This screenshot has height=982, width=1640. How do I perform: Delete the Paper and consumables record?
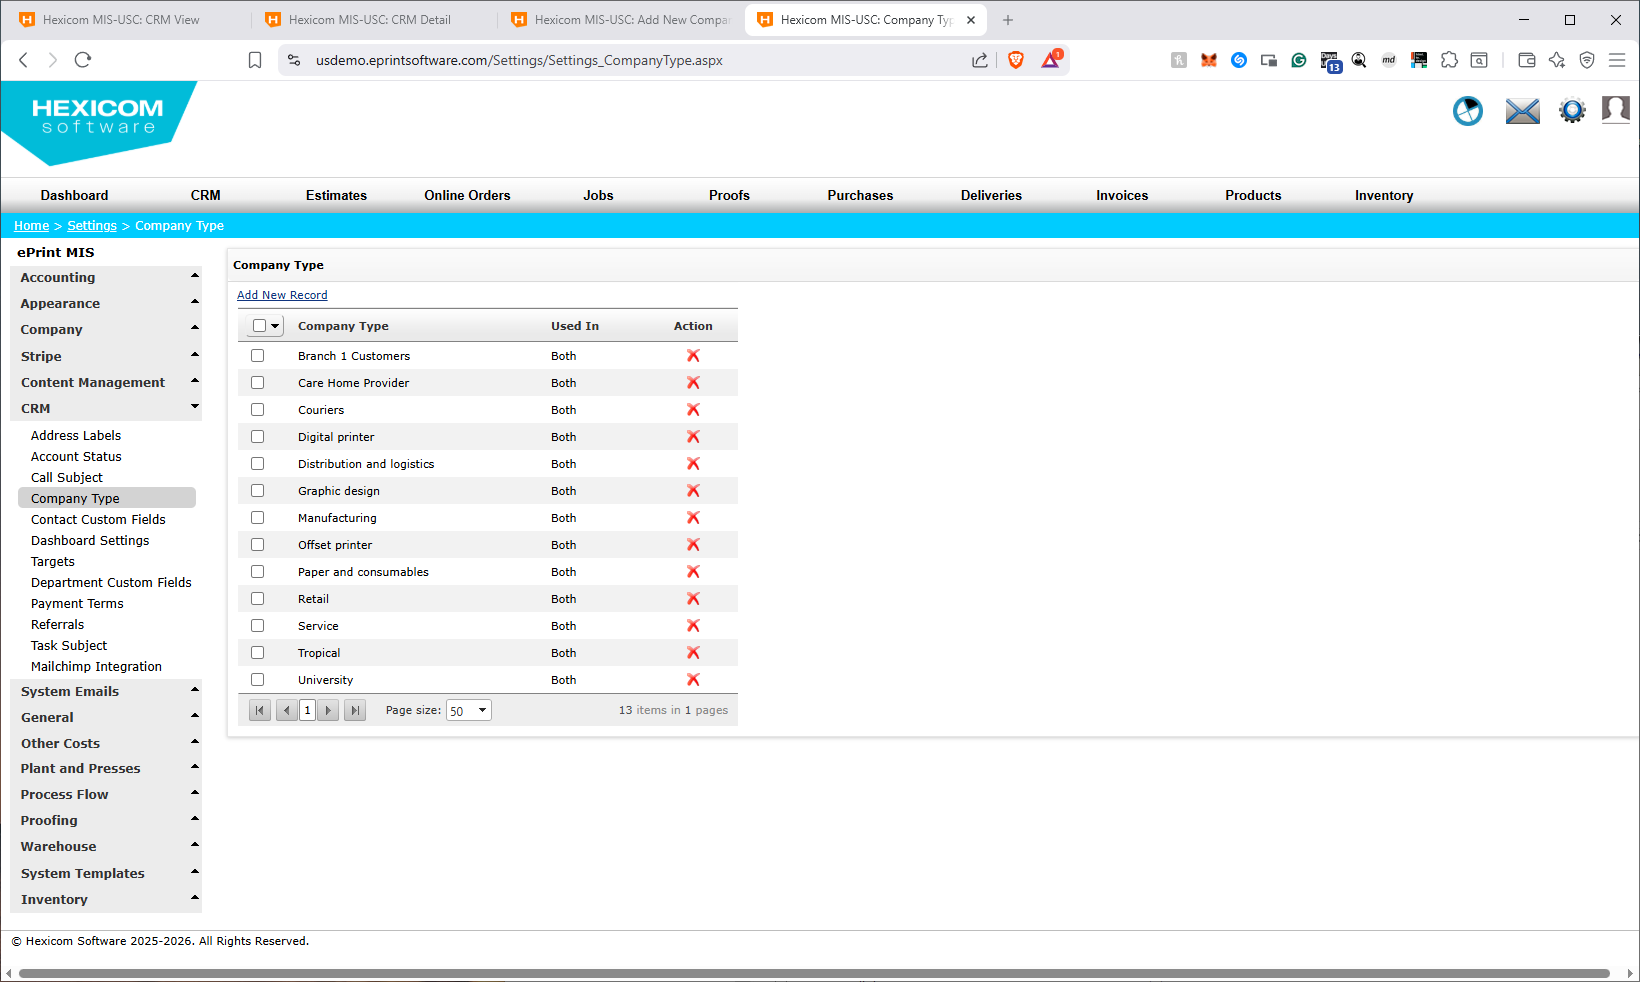coord(693,572)
